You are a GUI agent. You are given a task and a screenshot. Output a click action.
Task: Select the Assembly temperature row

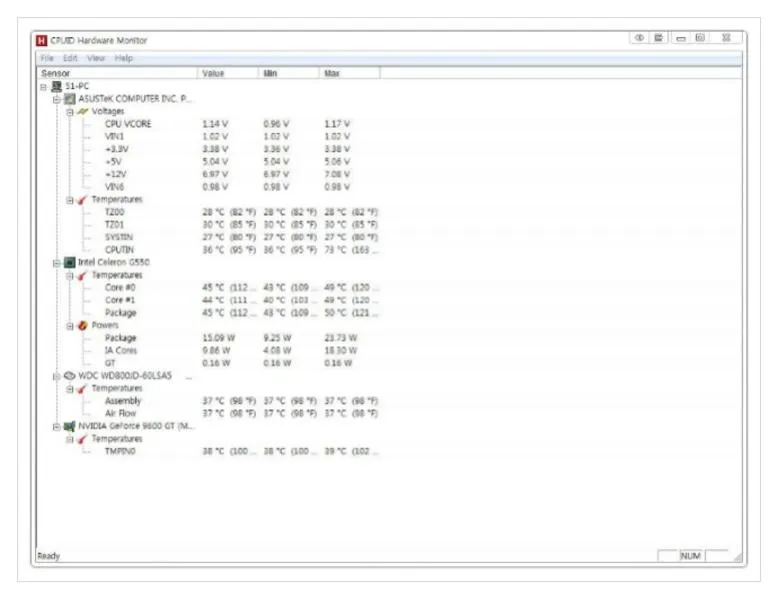(x=241, y=401)
